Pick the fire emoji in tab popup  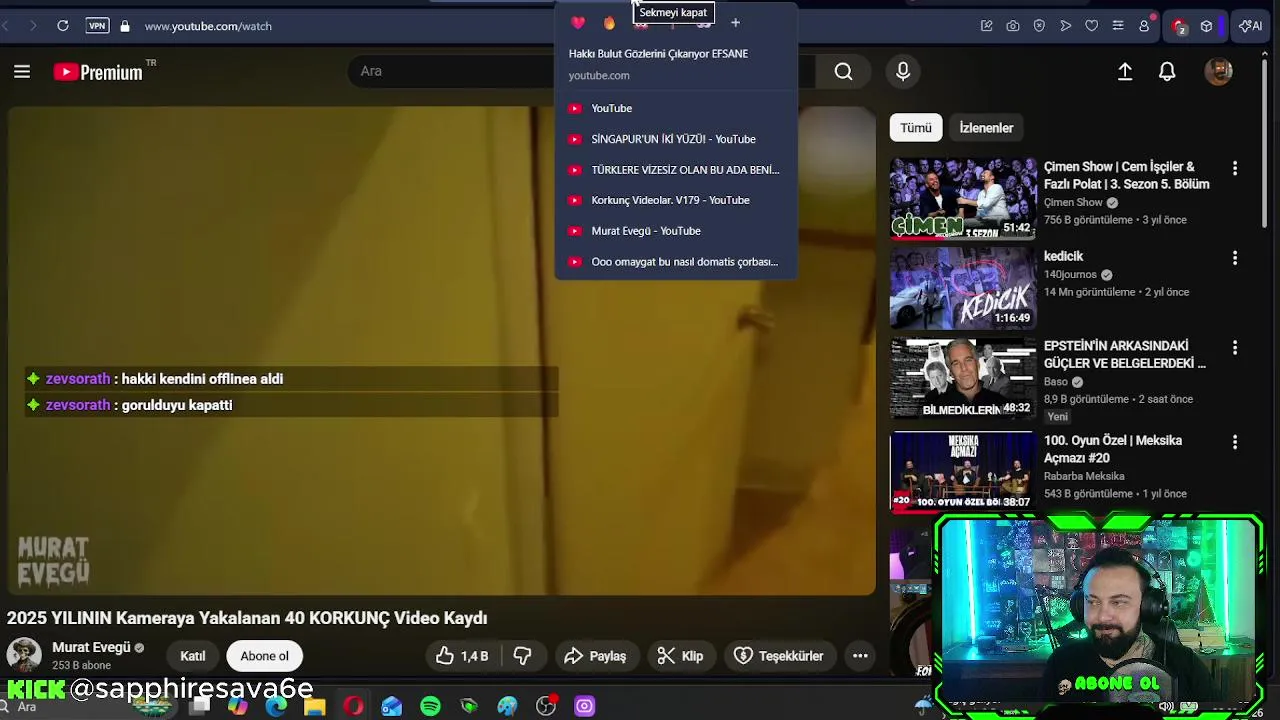point(609,23)
